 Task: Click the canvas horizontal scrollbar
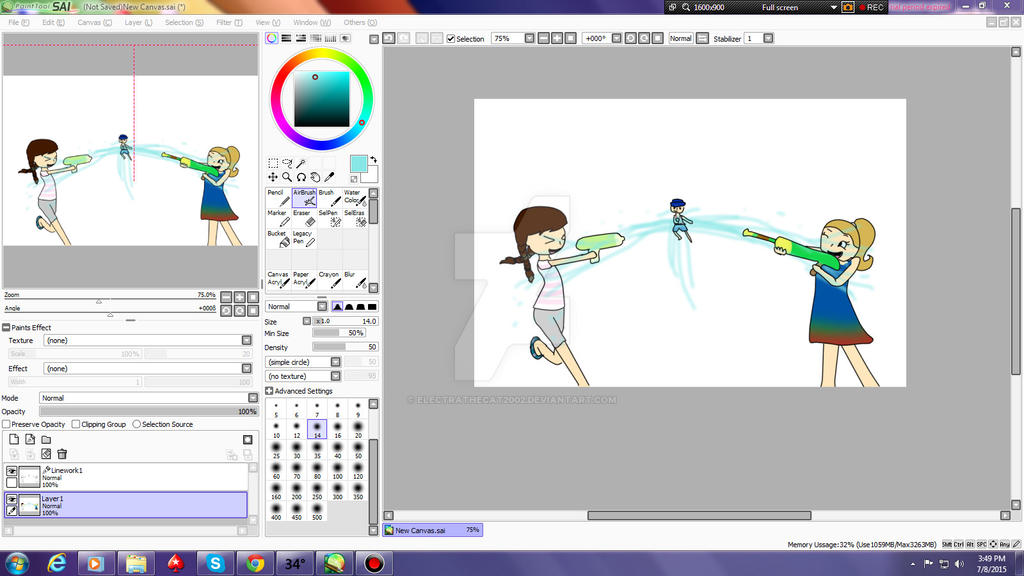tap(699, 515)
